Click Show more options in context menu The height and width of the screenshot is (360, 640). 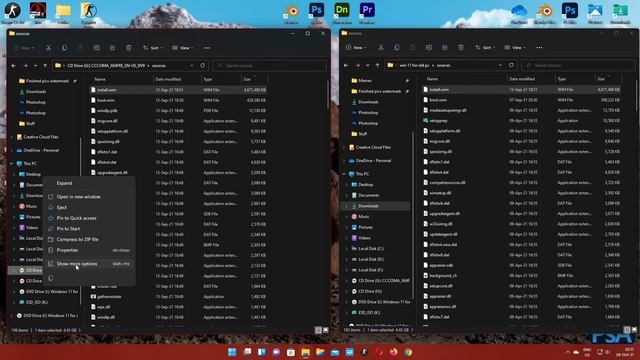[89, 264]
